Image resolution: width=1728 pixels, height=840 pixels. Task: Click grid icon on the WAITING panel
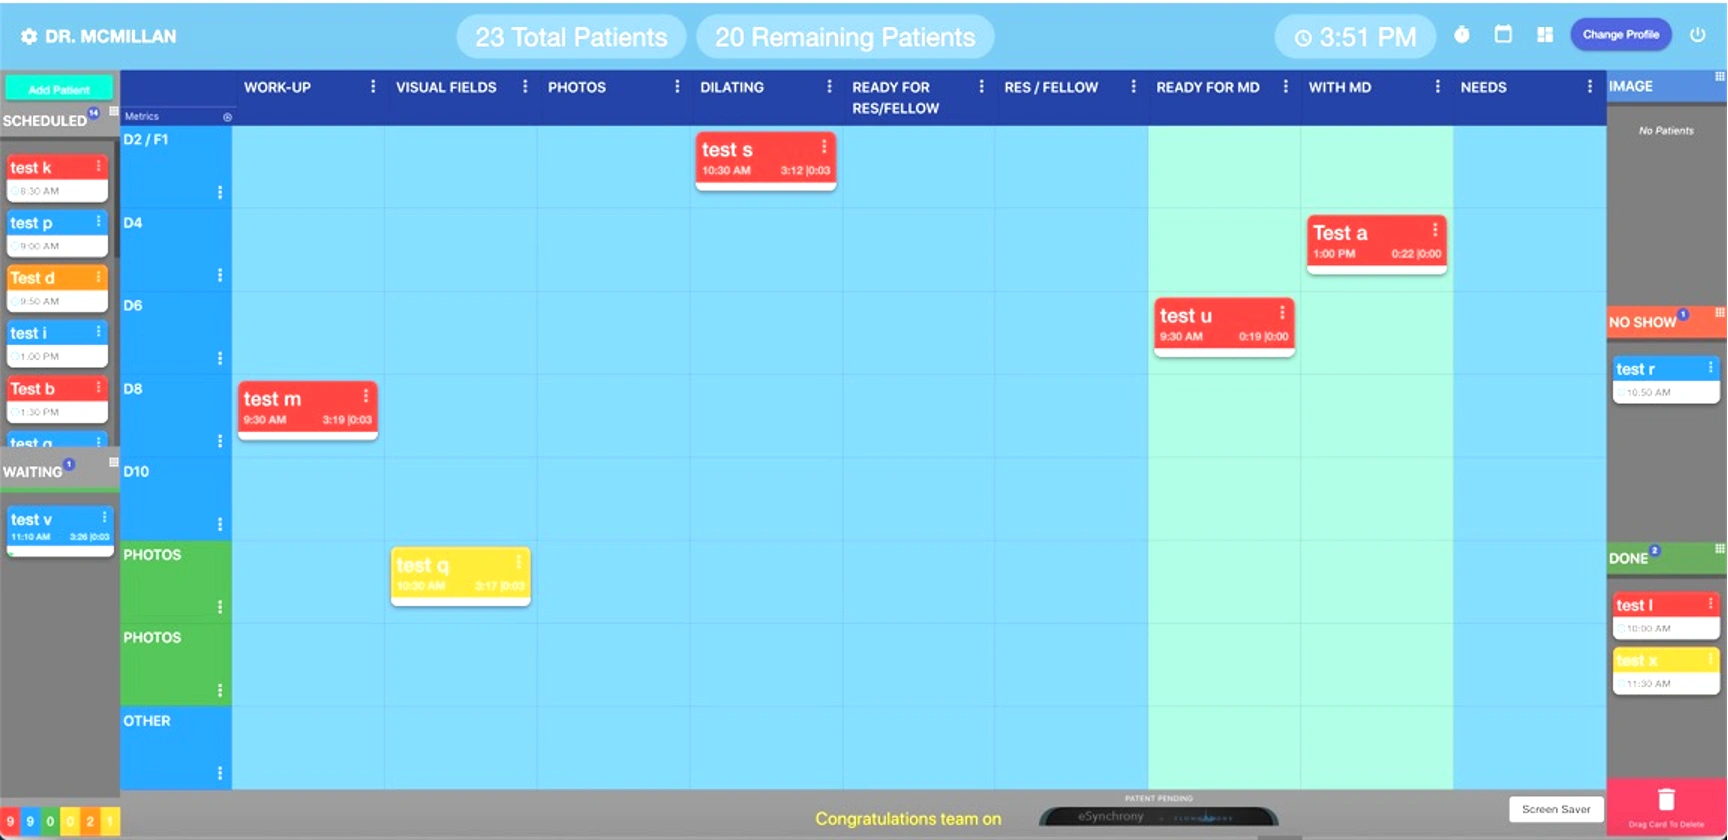[x=114, y=462]
